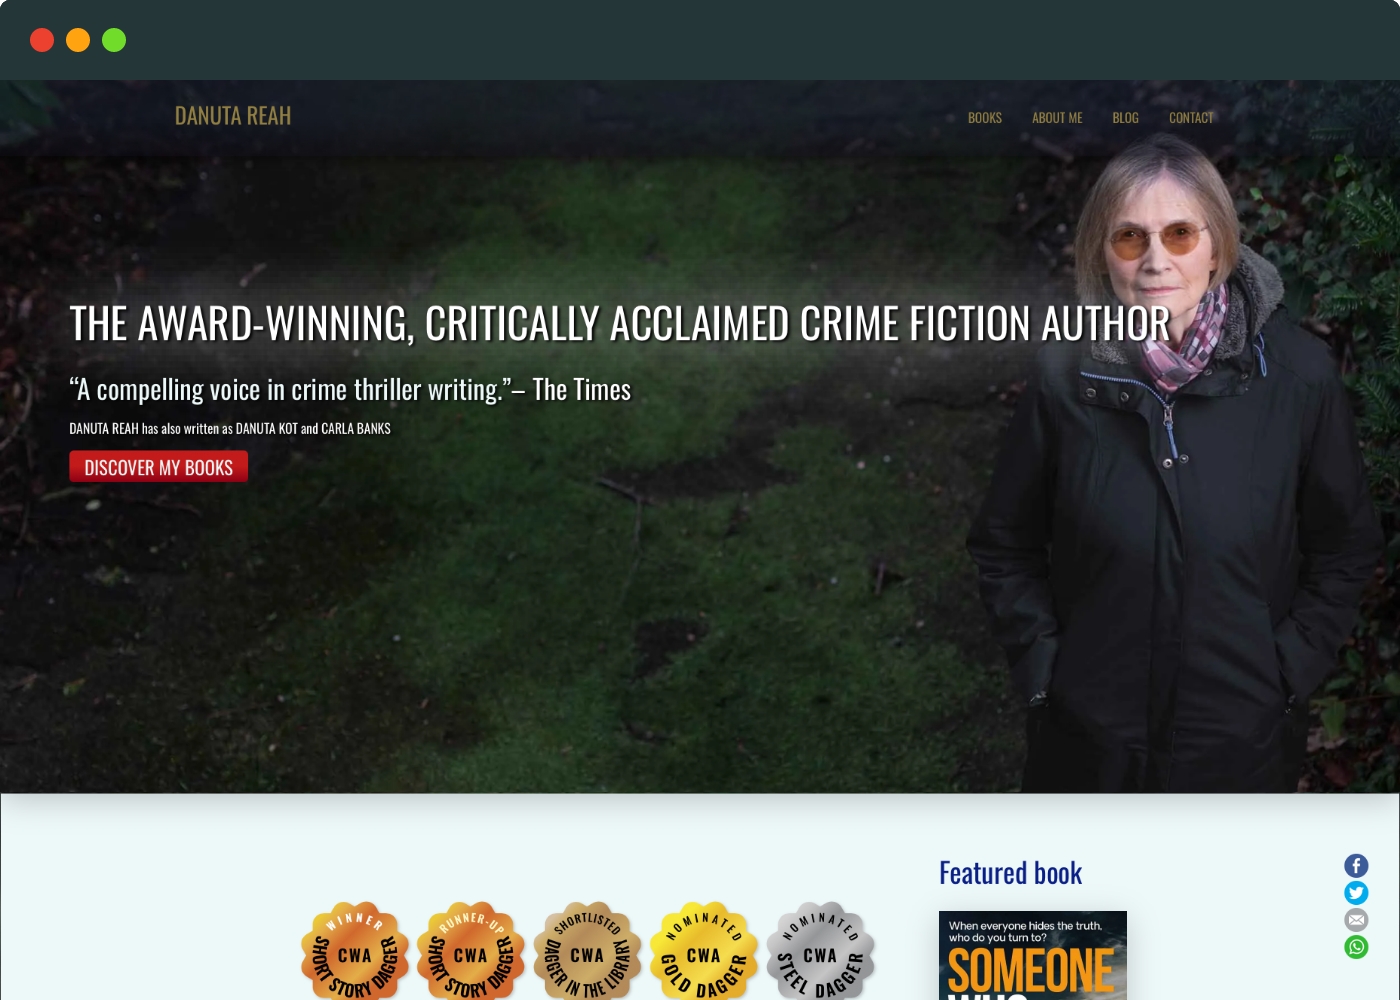The image size is (1400, 1000).
Task: Click the Runner-Up Short Story Dagger badge
Action: tap(471, 951)
